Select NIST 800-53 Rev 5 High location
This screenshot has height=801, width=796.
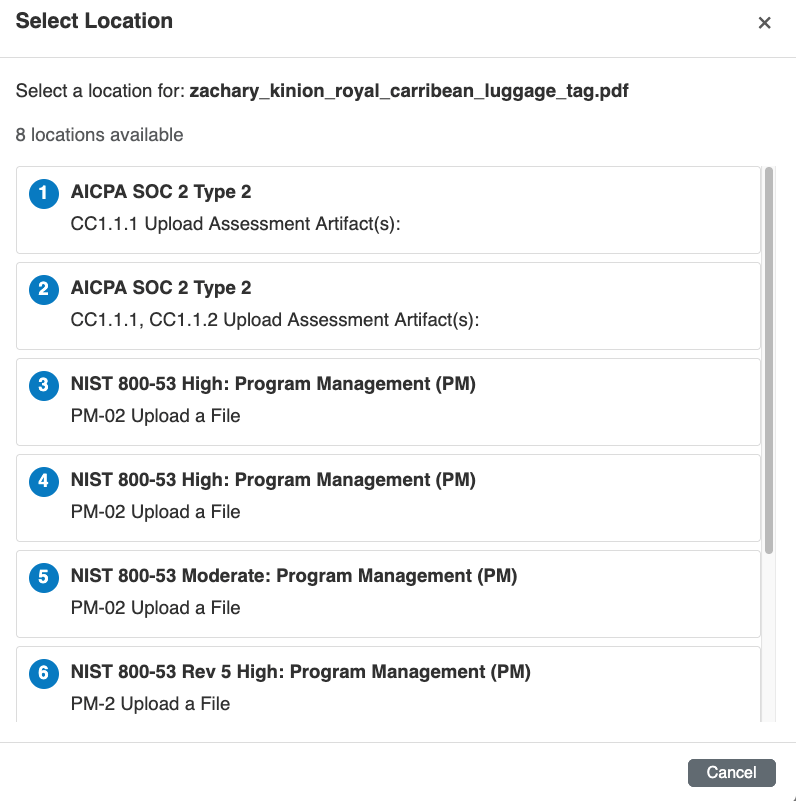[300, 672]
